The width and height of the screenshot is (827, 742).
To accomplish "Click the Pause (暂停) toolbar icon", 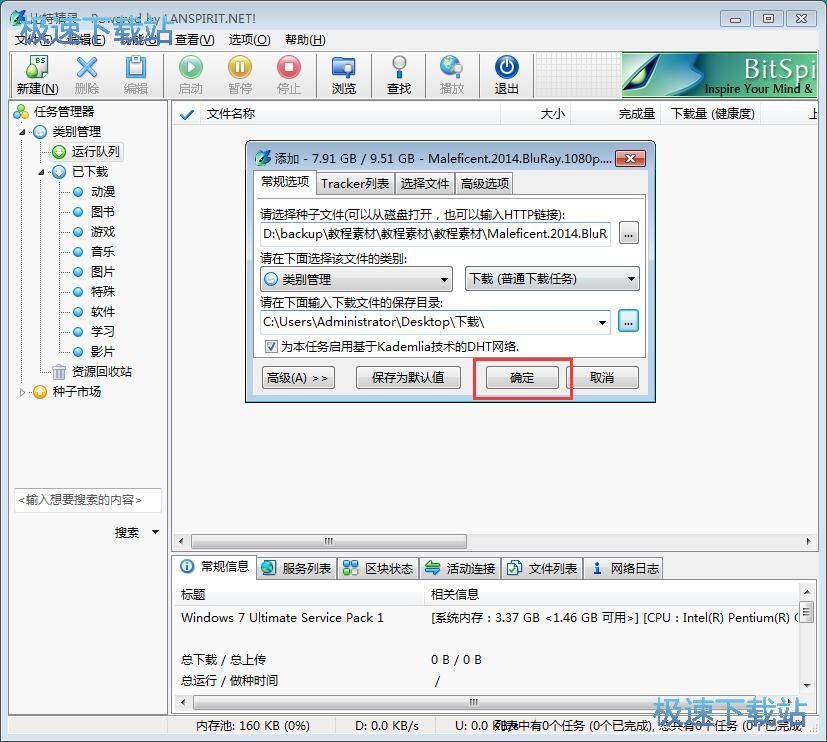I will pos(240,75).
